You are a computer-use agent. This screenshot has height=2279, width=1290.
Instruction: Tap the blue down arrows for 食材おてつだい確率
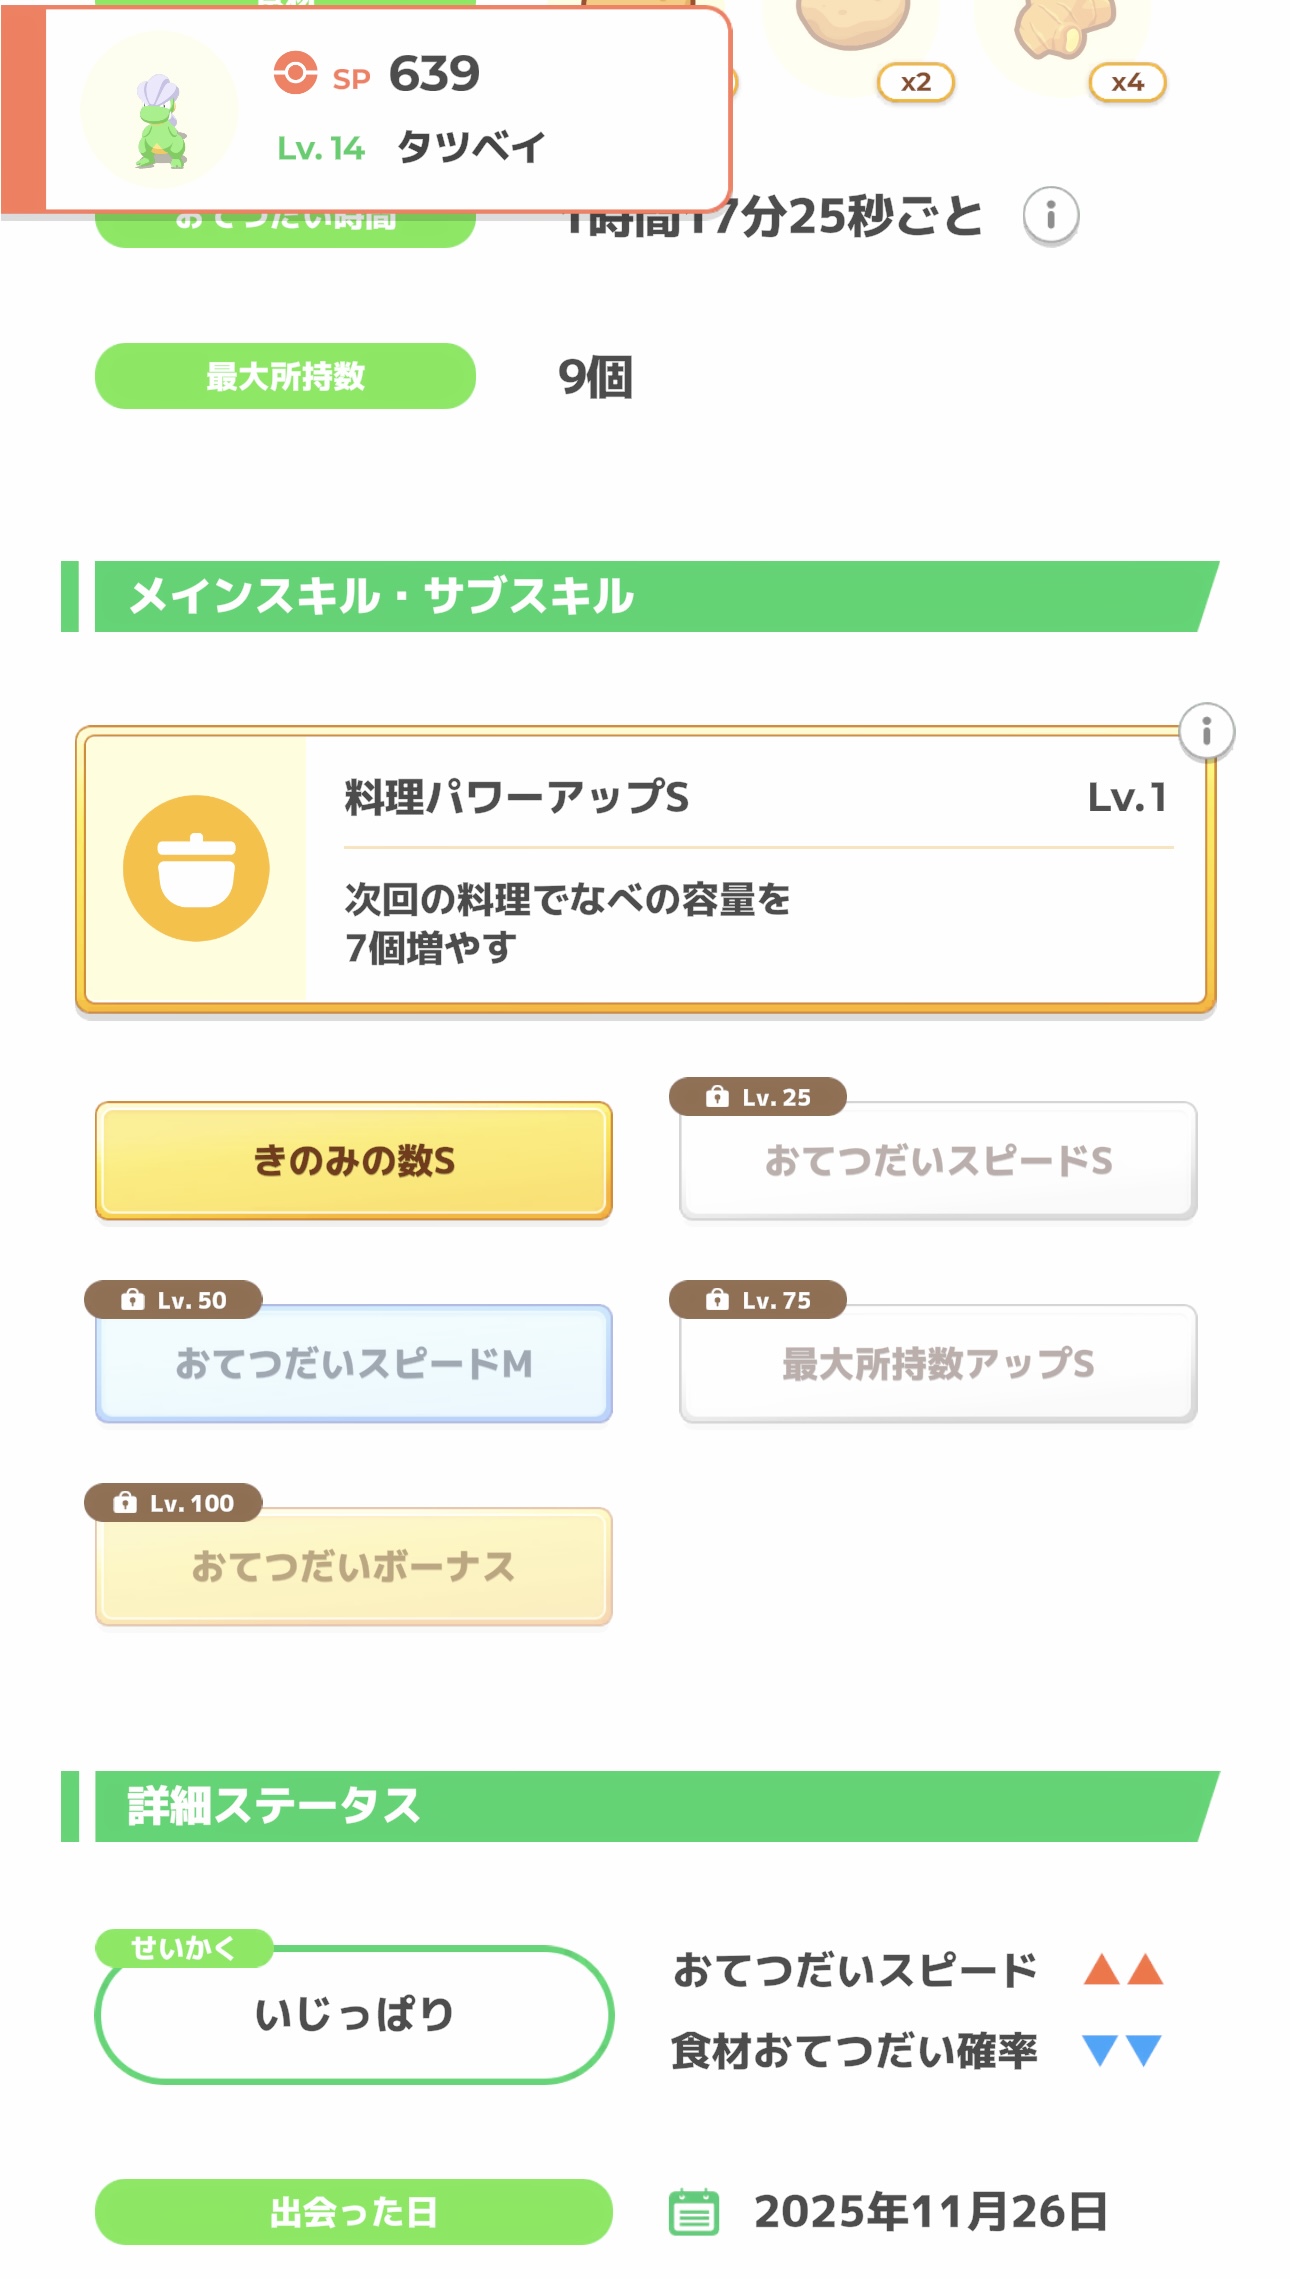tap(1123, 2050)
